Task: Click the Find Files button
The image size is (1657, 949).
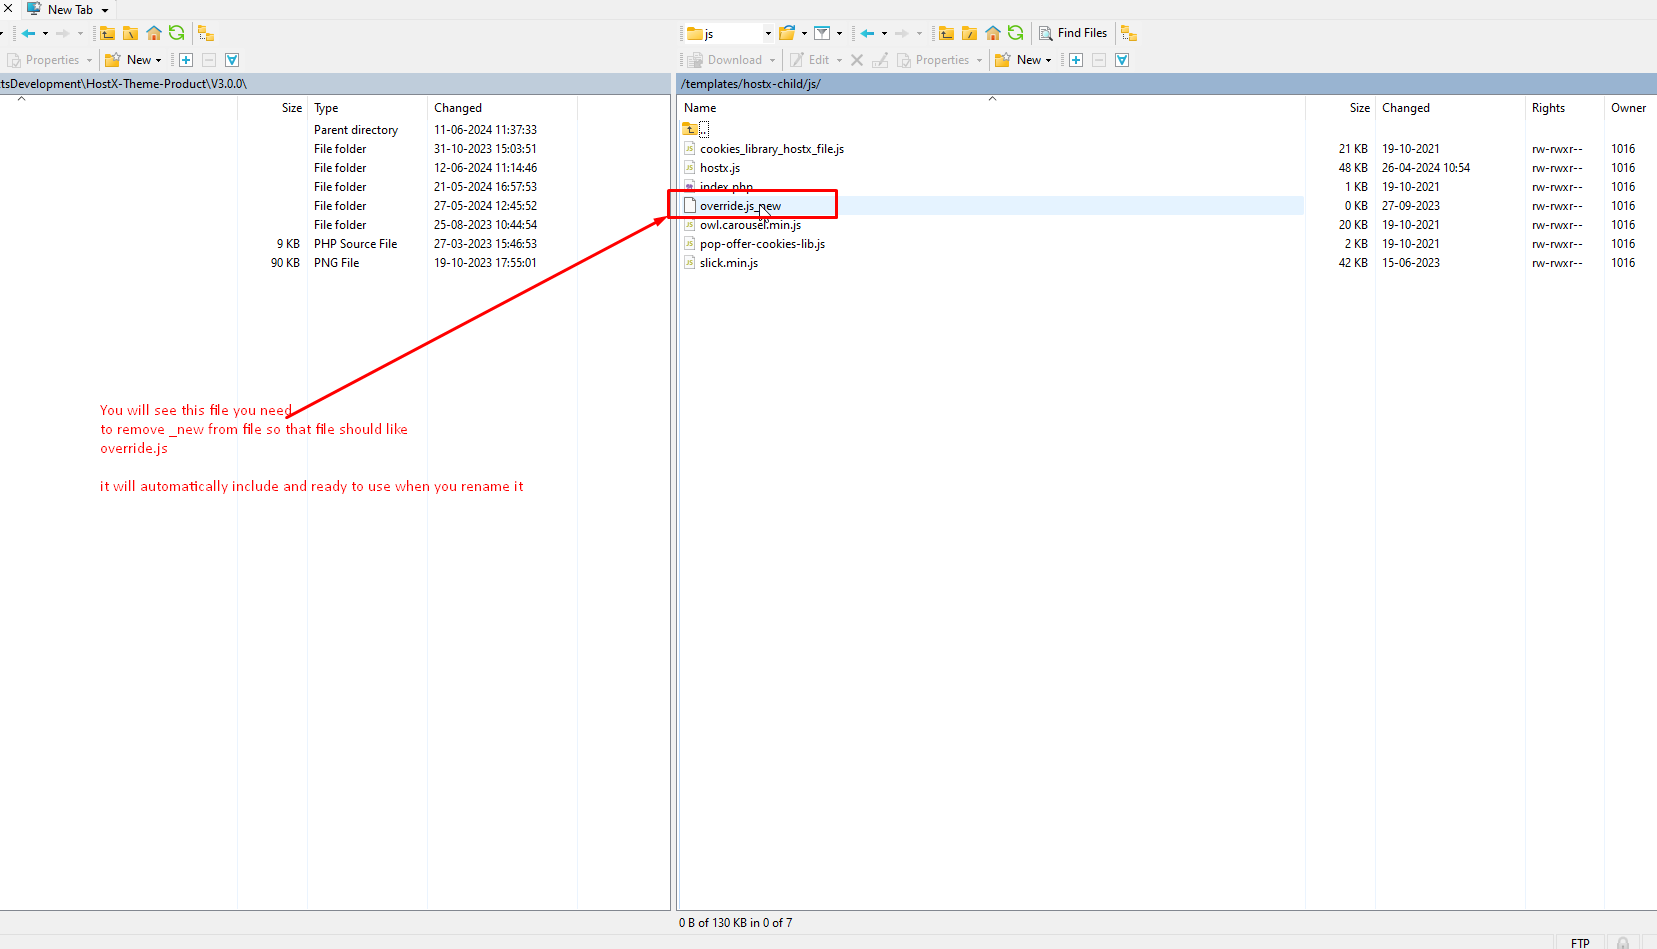Action: (x=1073, y=33)
